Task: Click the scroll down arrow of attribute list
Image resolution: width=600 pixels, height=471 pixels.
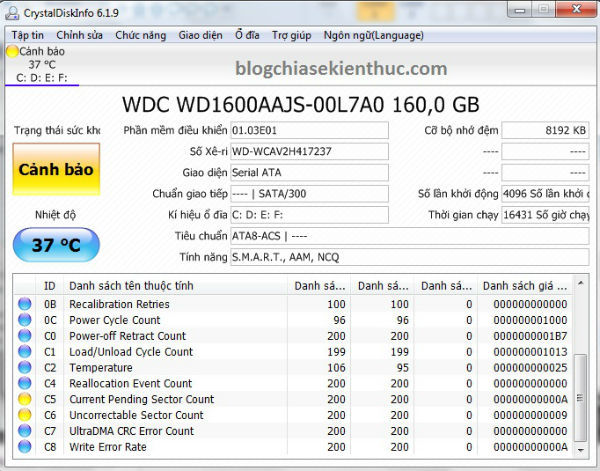Action: point(580,450)
